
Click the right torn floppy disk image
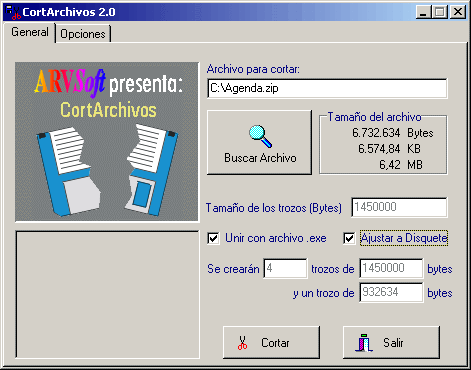[151, 169]
